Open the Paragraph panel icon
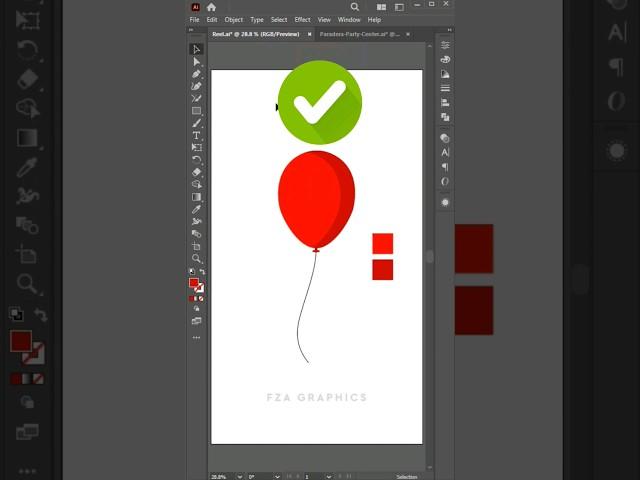The height and width of the screenshot is (480, 640). (x=445, y=167)
